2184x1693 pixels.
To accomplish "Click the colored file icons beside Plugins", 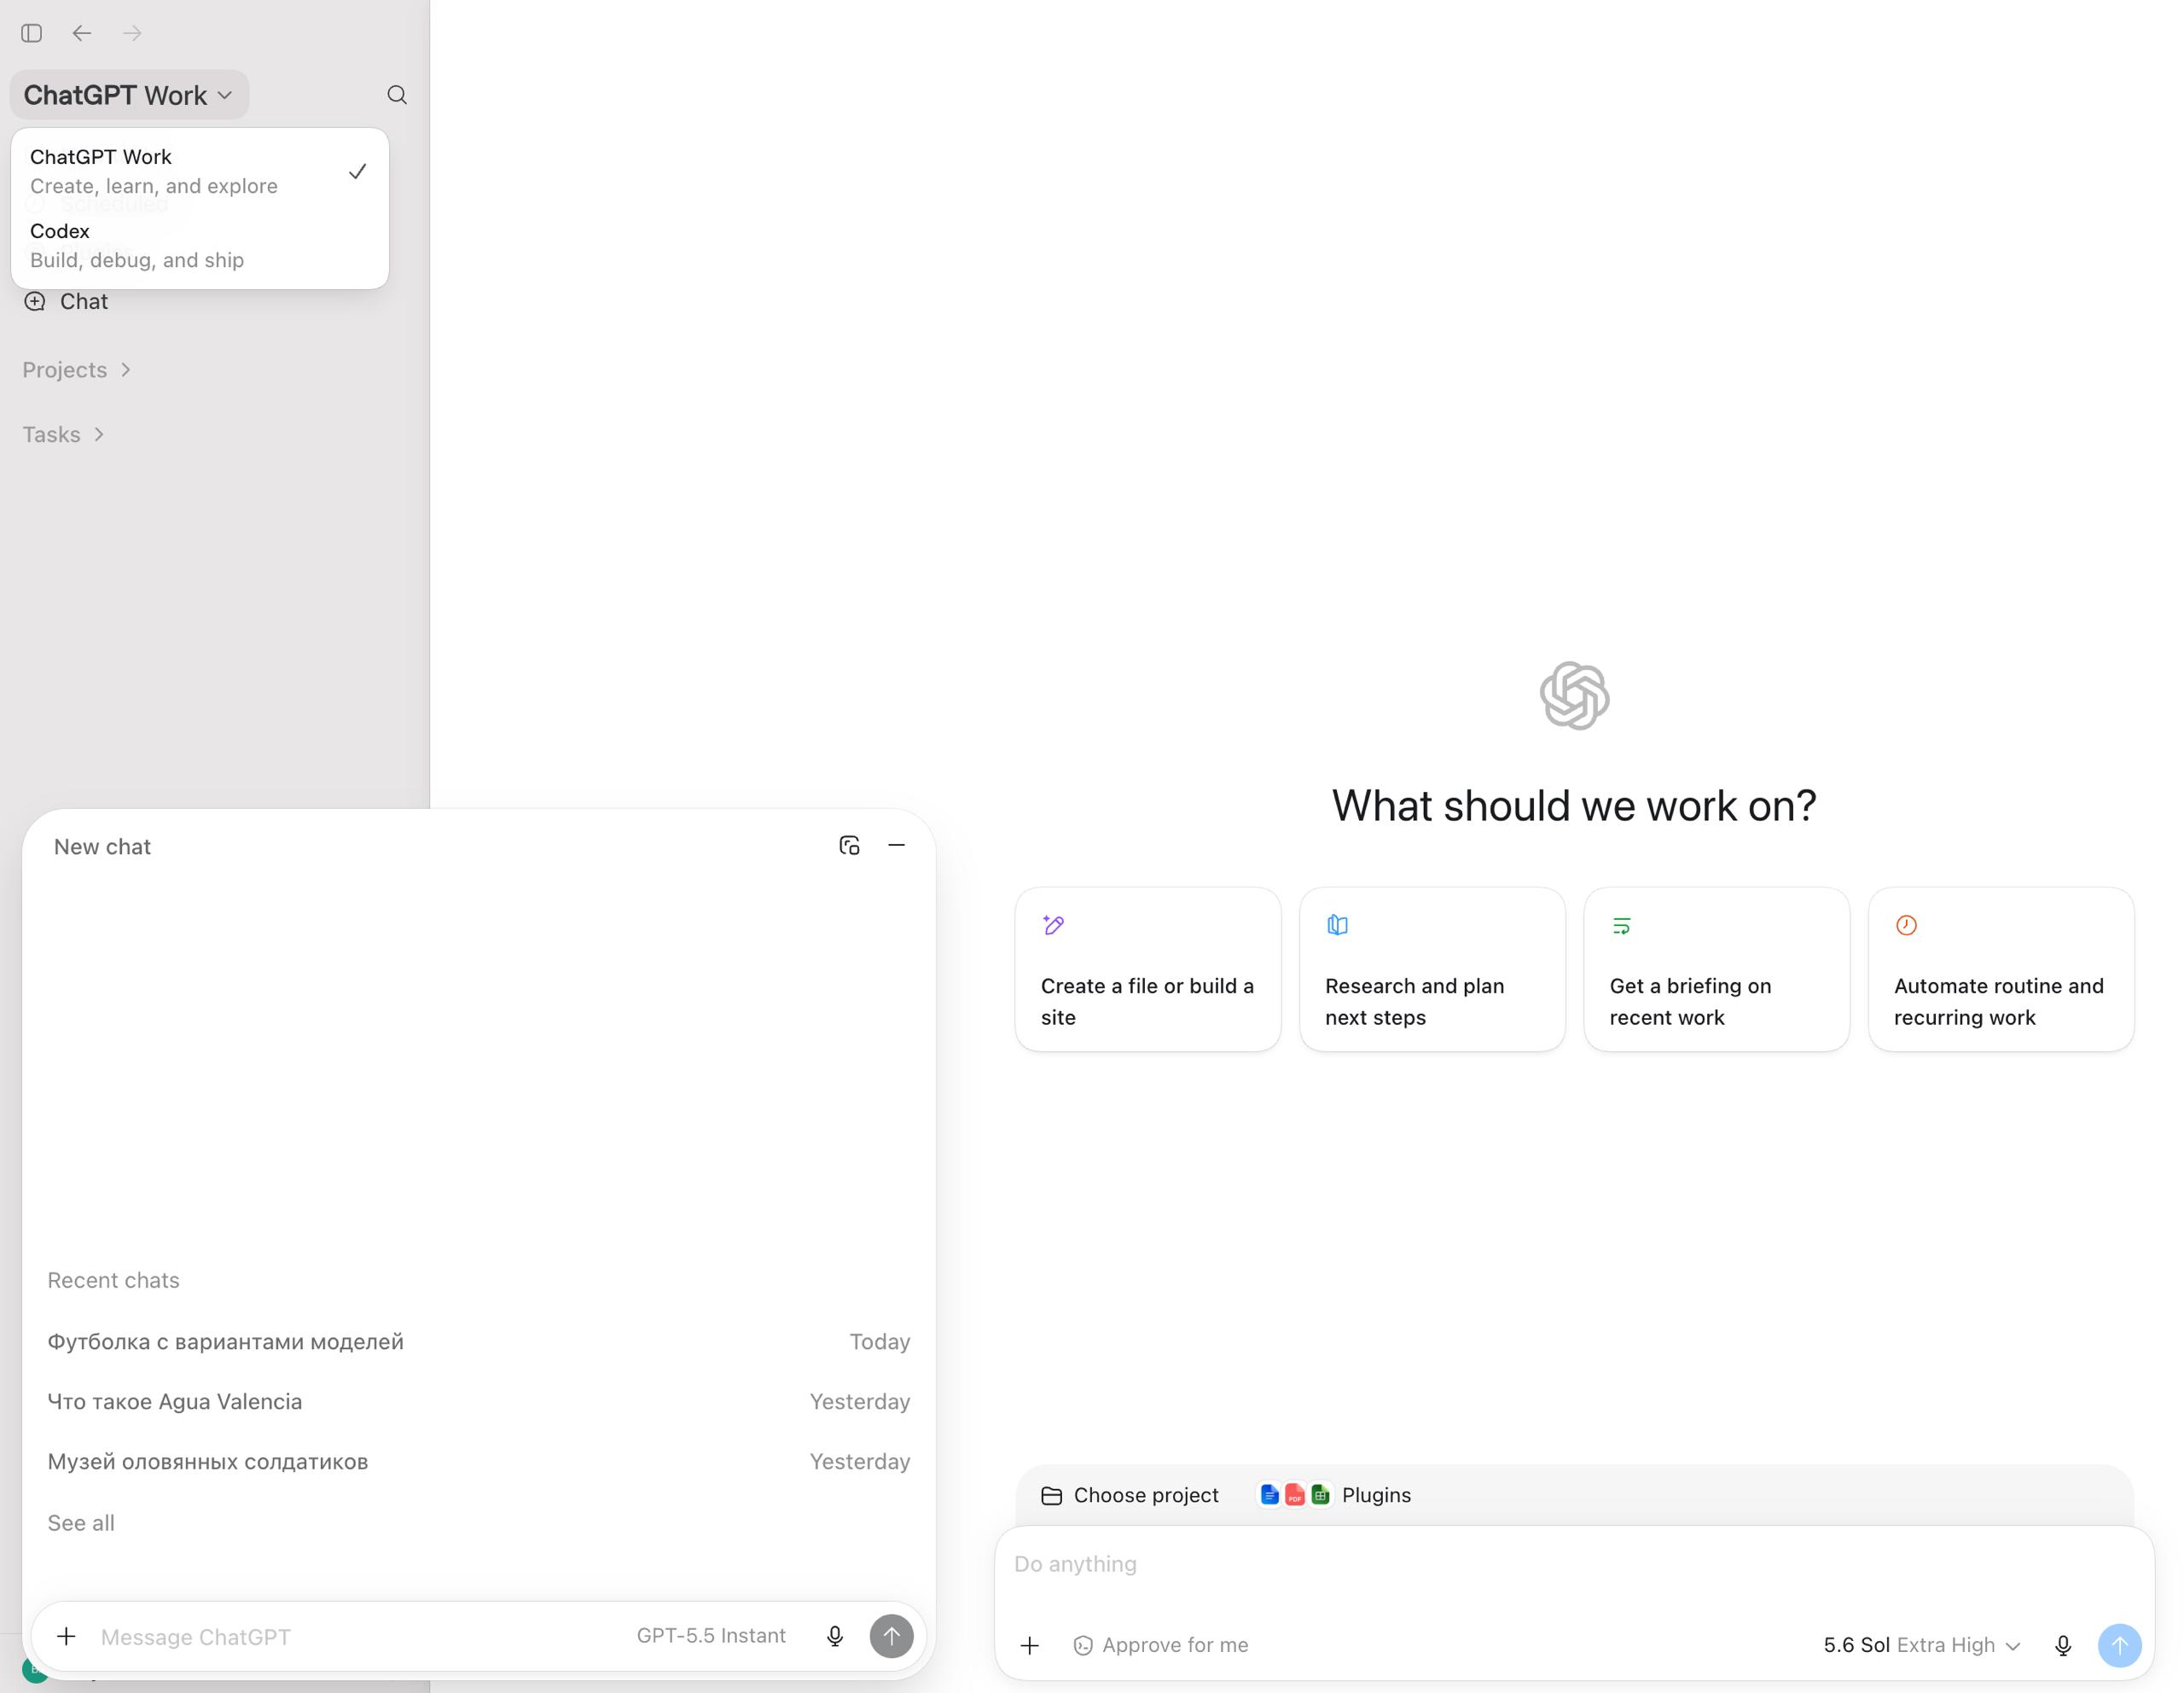I will pos(1295,1495).
